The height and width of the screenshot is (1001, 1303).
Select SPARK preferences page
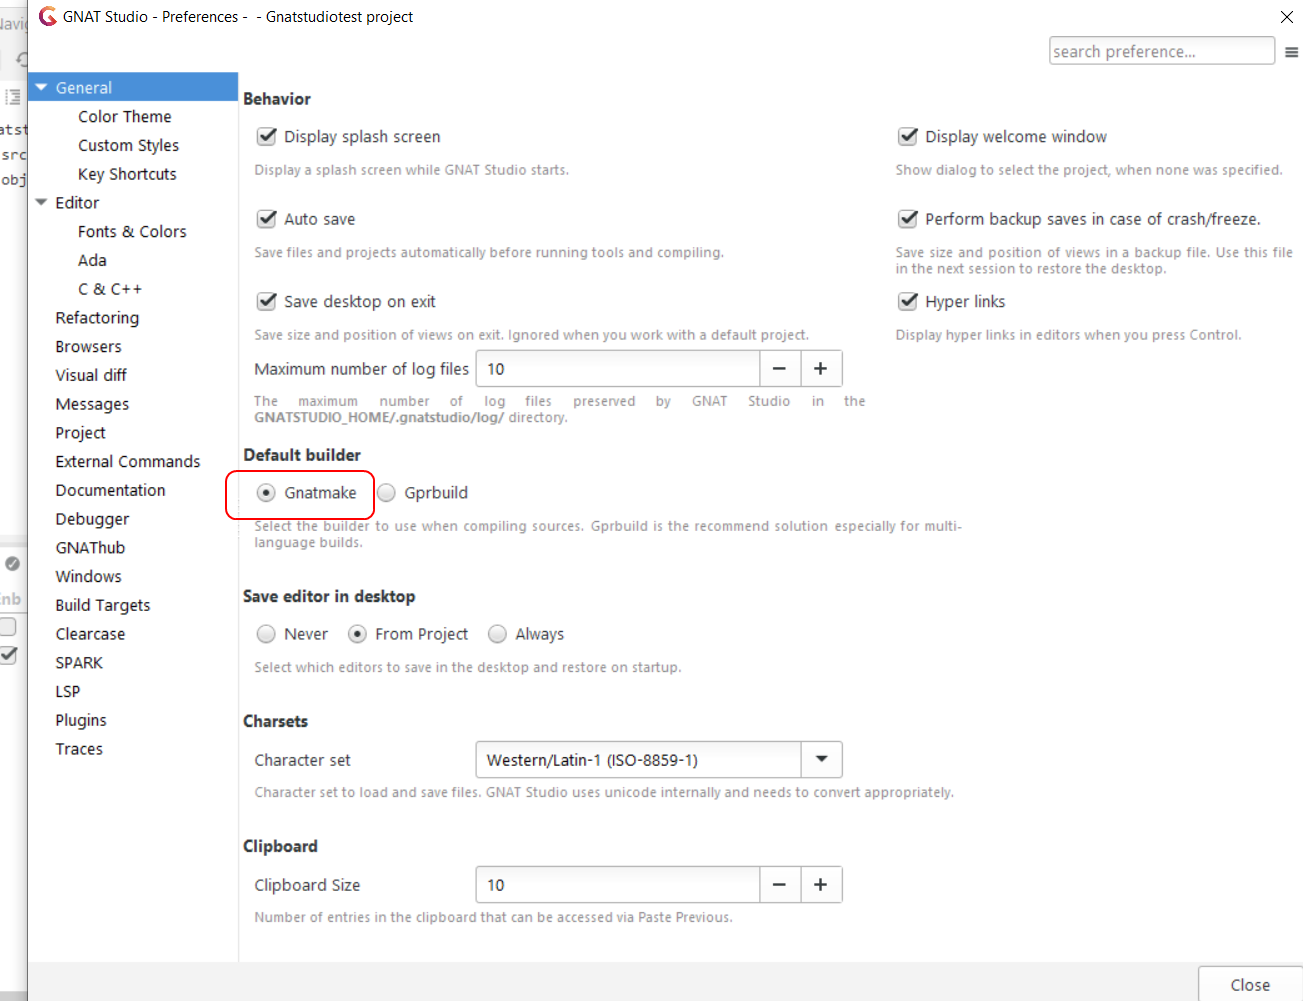(79, 663)
